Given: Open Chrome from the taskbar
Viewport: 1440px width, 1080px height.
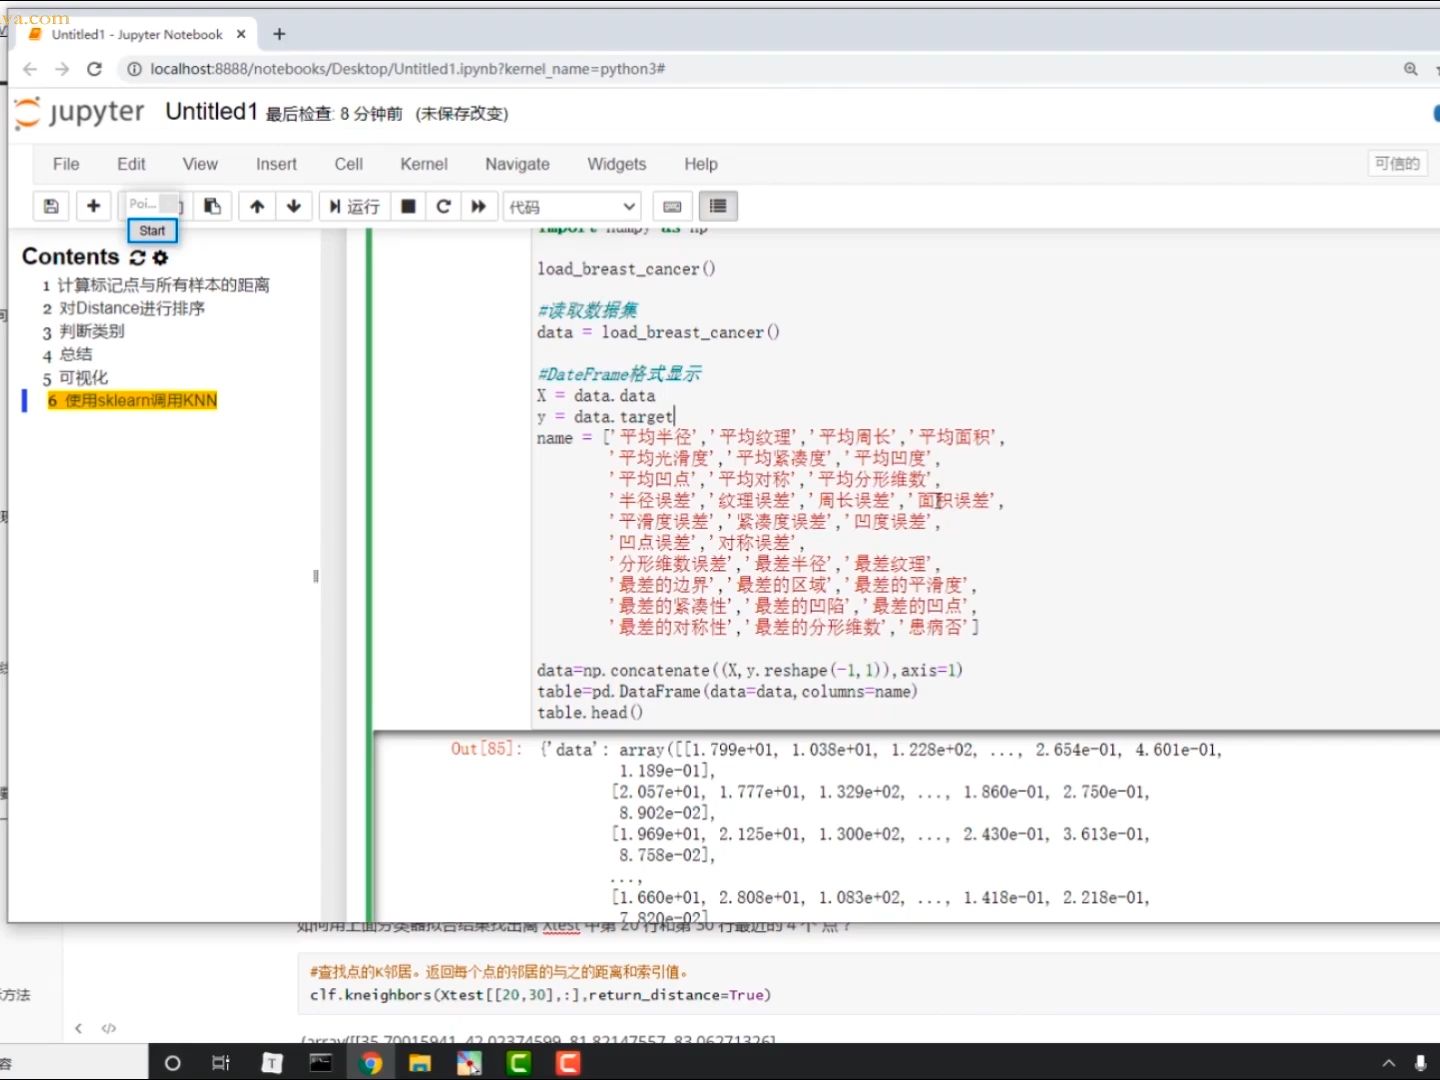Looking at the screenshot, I should click(370, 1063).
